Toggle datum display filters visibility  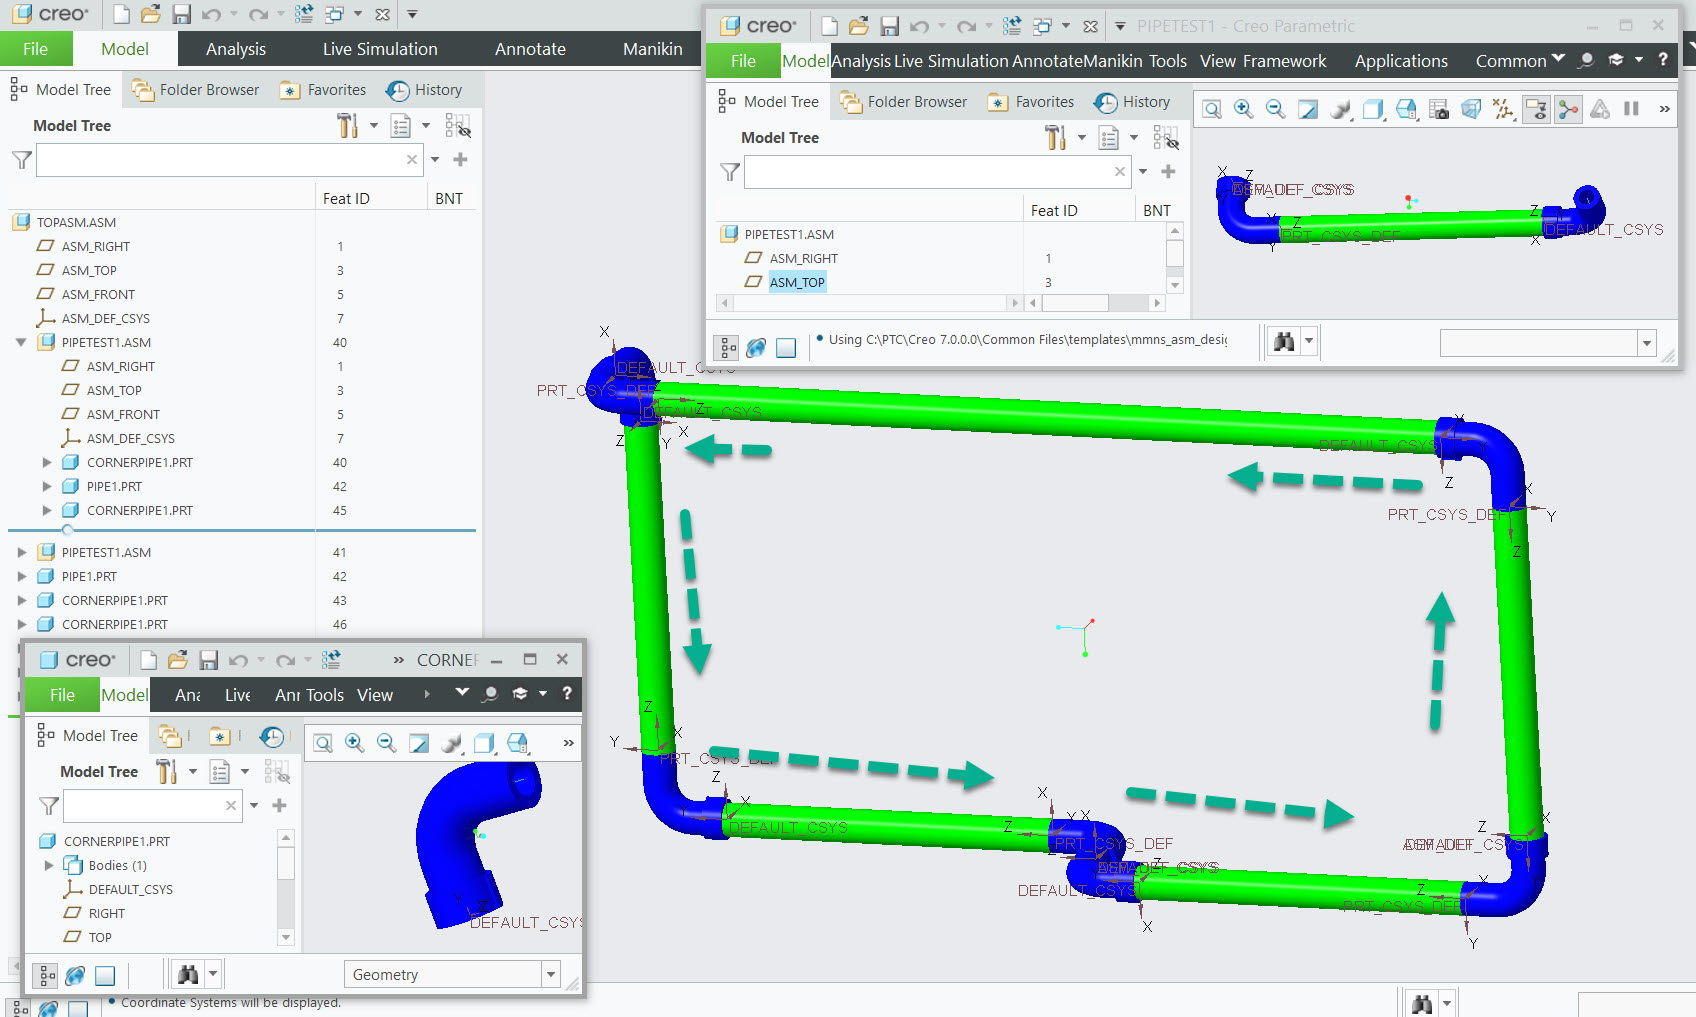click(1503, 109)
